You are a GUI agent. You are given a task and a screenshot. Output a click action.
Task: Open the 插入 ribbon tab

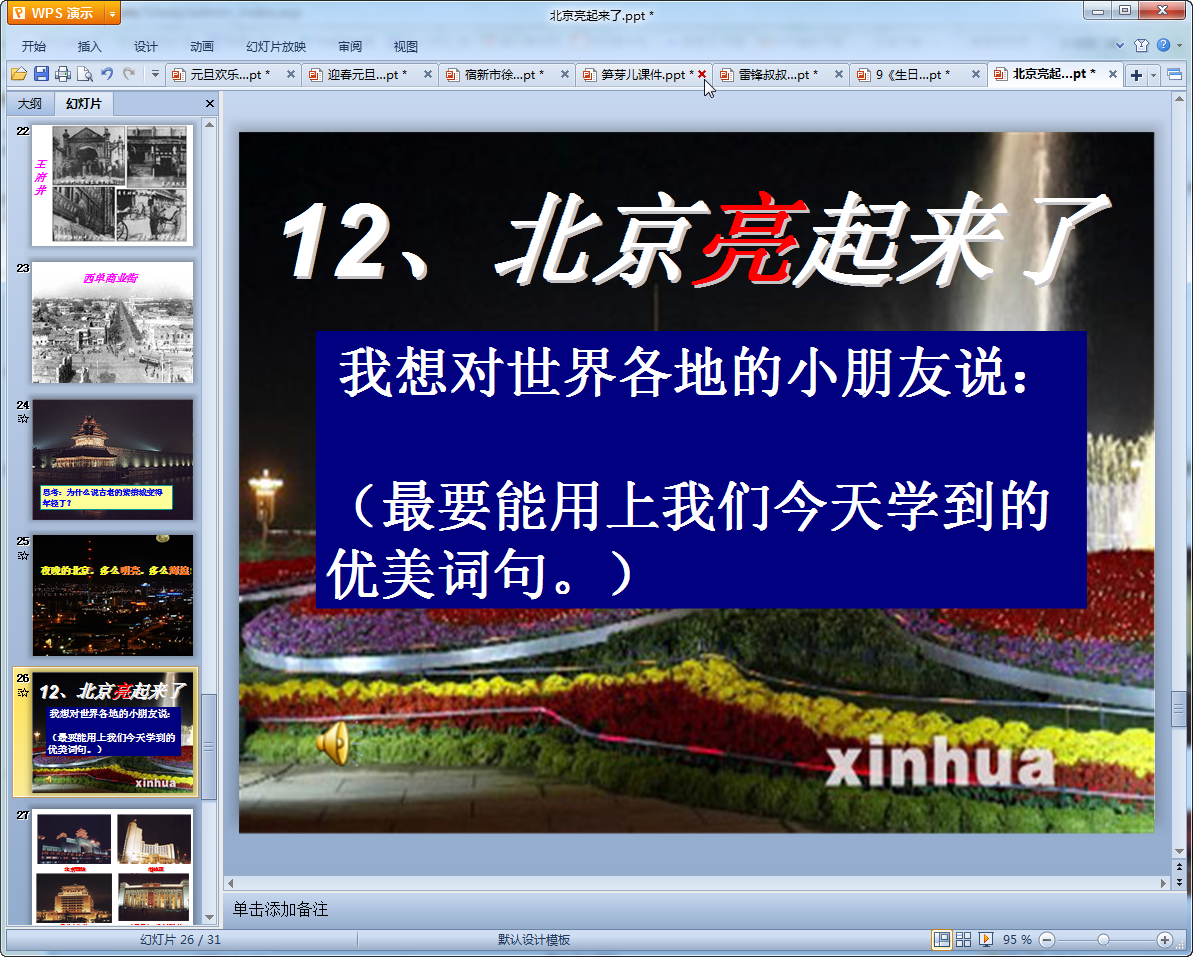(90, 46)
